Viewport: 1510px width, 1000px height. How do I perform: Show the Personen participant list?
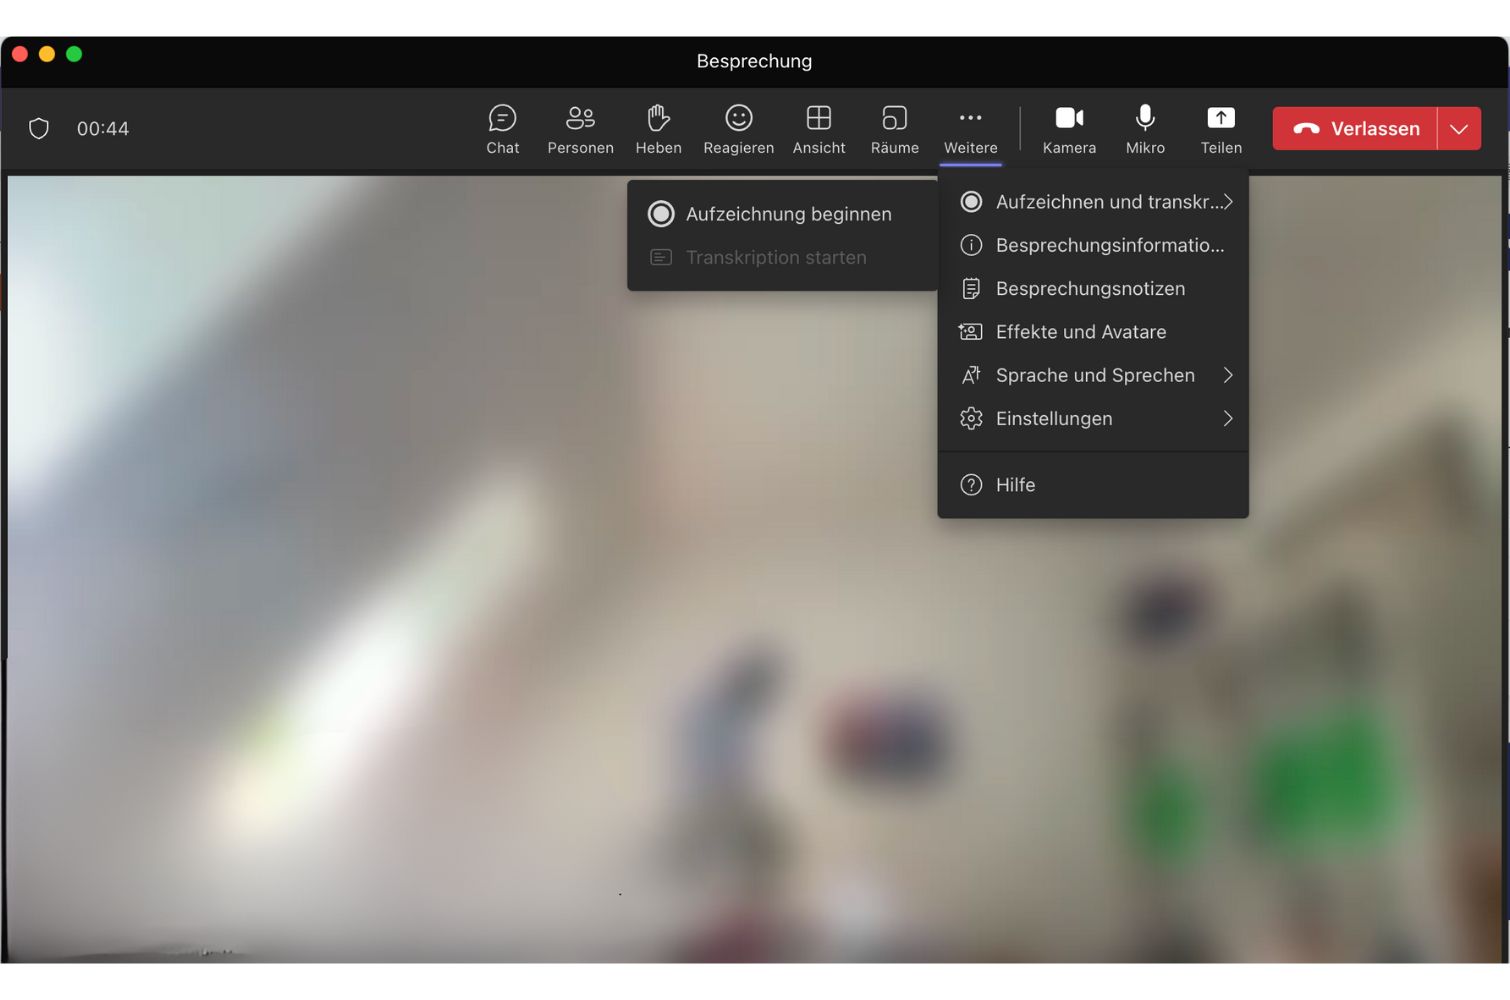coord(580,128)
